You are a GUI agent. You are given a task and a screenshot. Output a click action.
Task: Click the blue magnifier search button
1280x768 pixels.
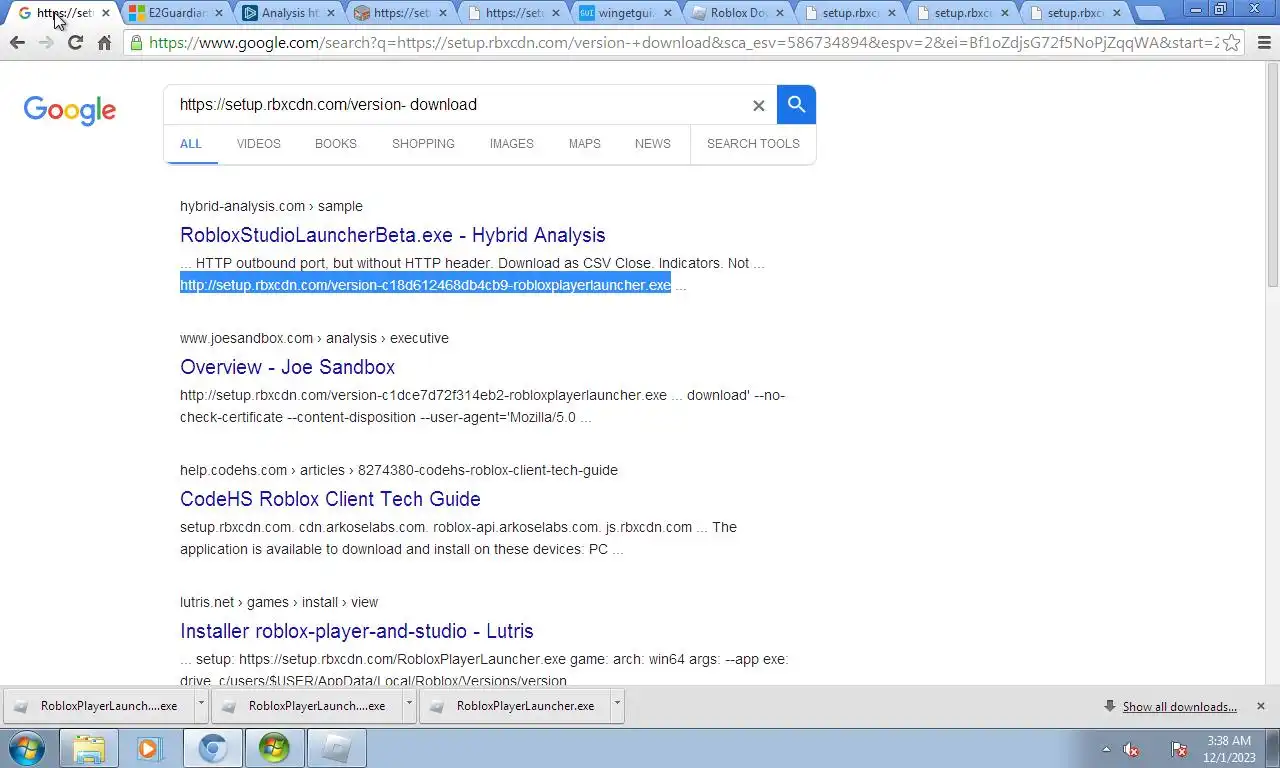[796, 104]
